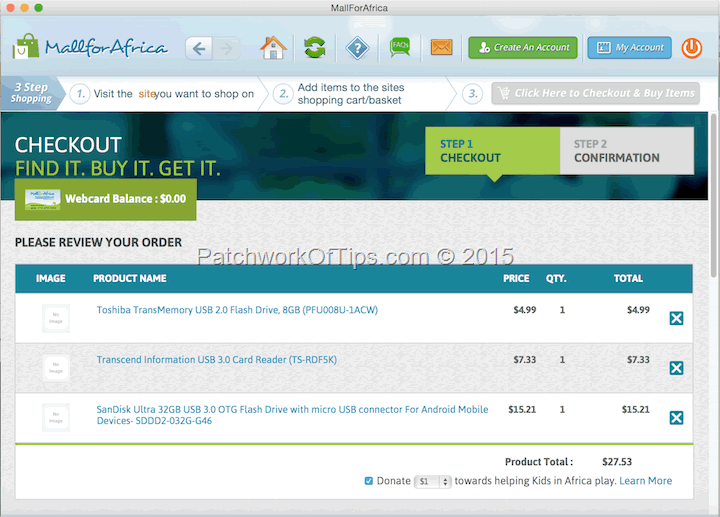Image resolution: width=720 pixels, height=517 pixels.
Task: Click the macOS yellow minimize window button
Action: [x=25, y=7]
